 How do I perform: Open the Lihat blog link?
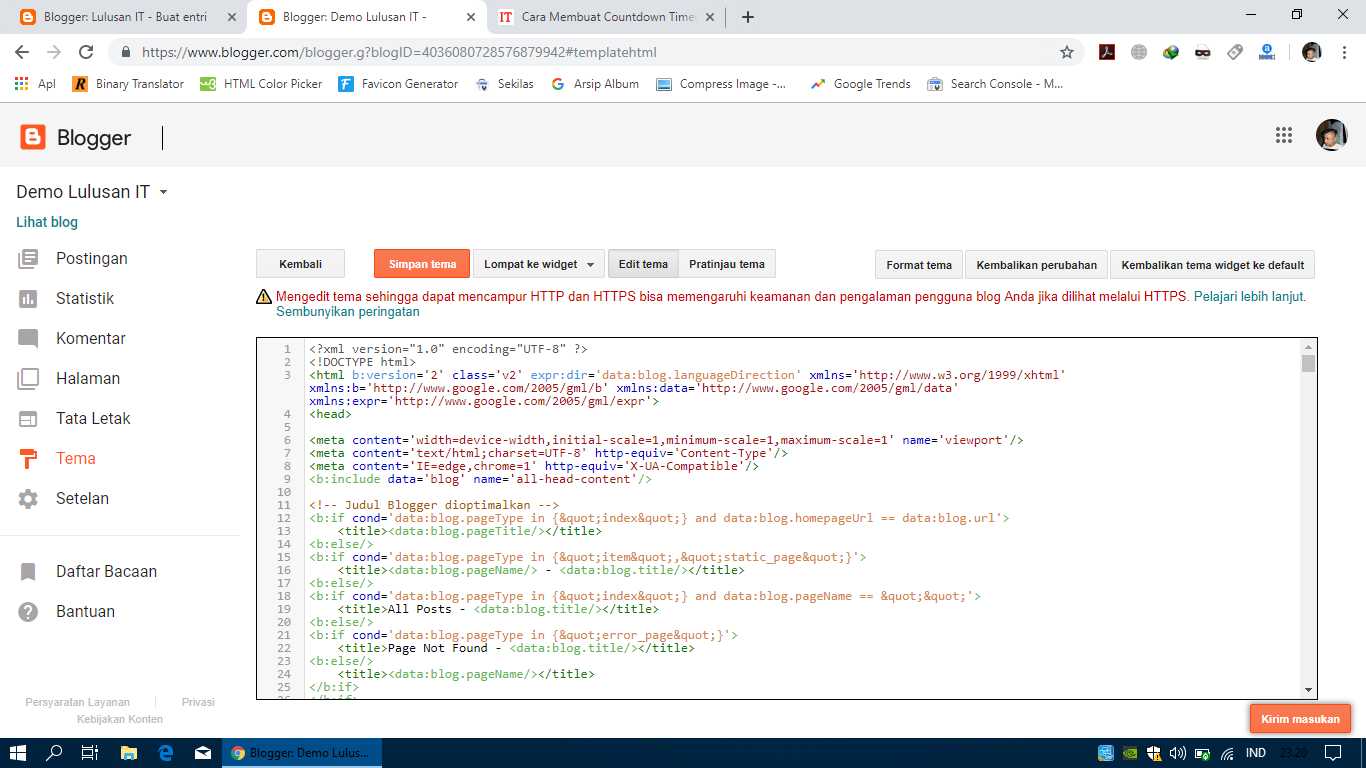pyautogui.click(x=47, y=222)
